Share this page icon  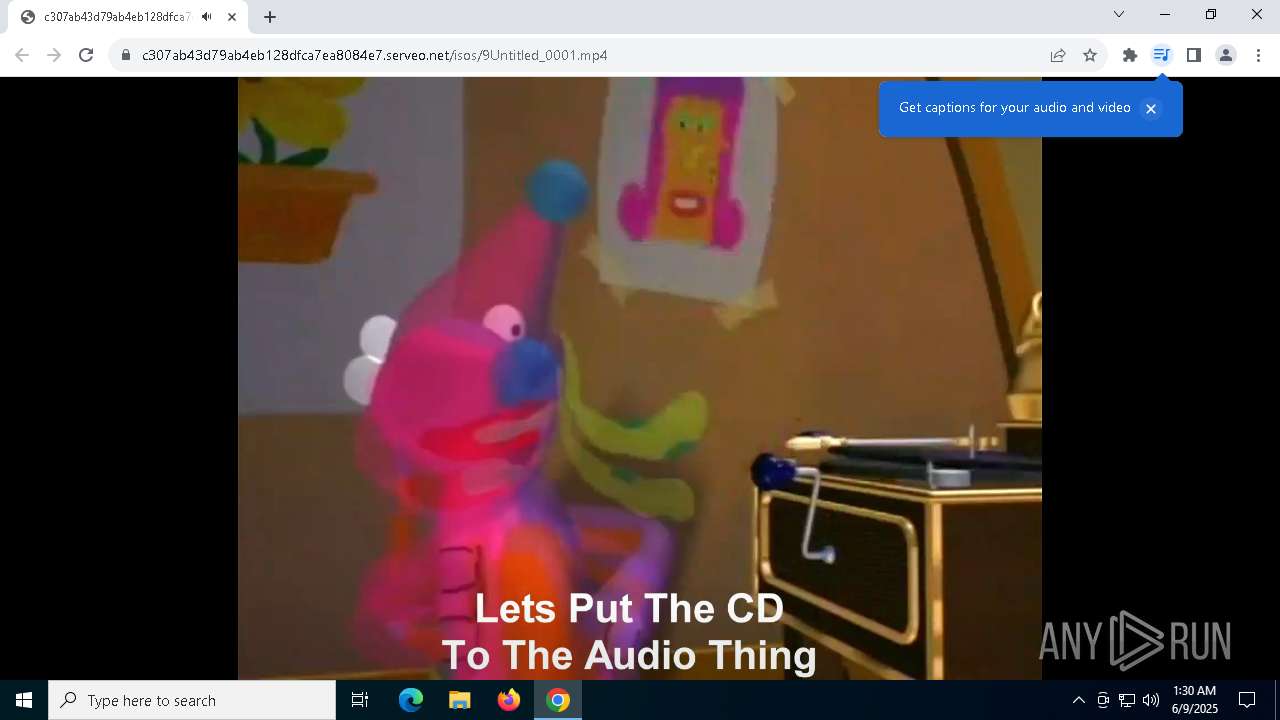1058,55
